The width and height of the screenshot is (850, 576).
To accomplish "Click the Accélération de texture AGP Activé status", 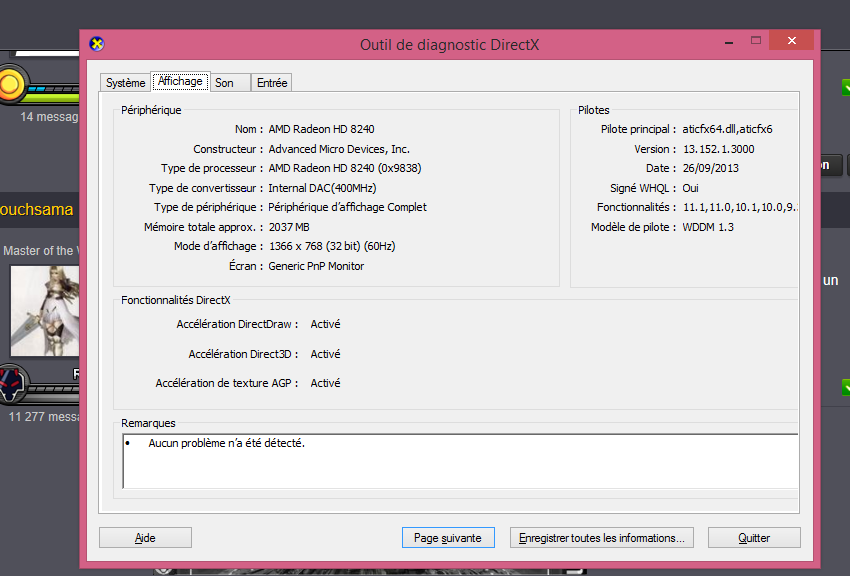I will 325,383.
